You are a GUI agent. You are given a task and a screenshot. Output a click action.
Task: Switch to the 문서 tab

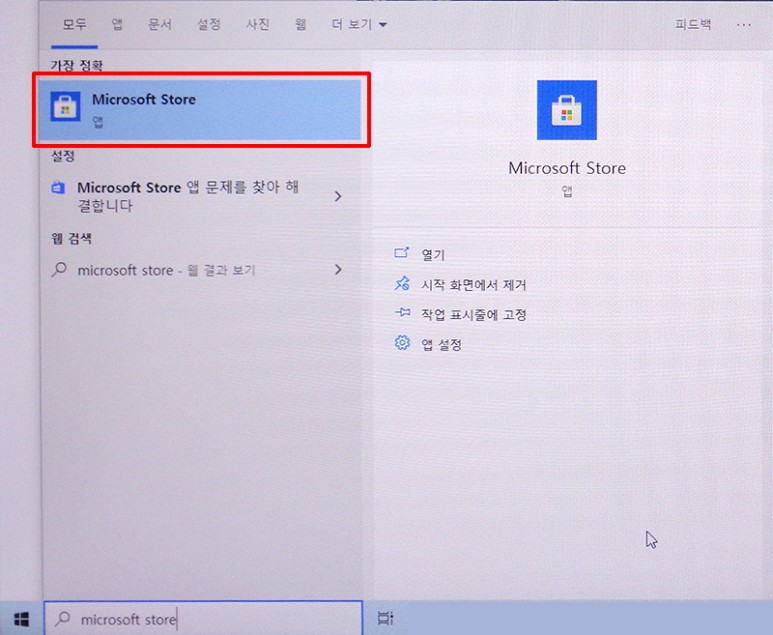coord(159,24)
